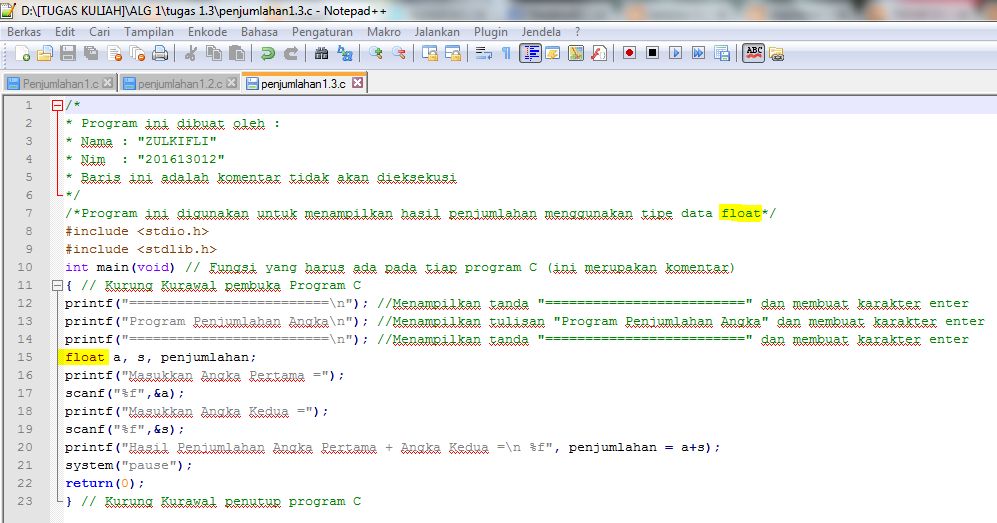Collapse the main function fold at line 11
The width and height of the screenshot is (997, 523).
[x=57, y=285]
